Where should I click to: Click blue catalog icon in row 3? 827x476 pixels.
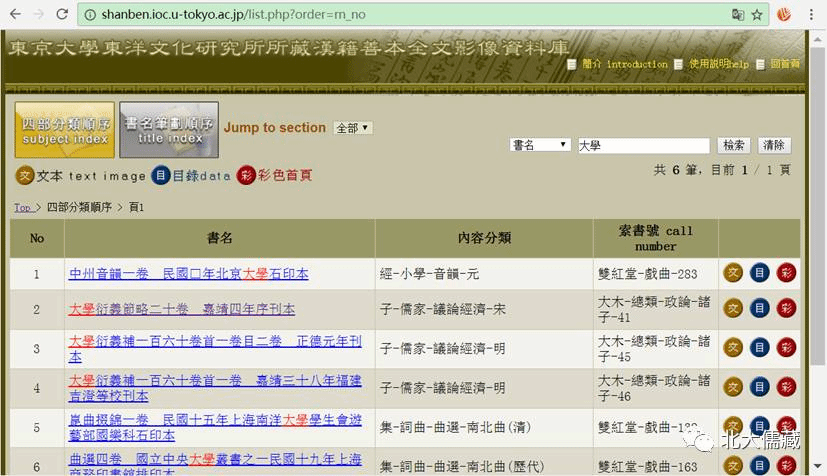tap(760, 348)
